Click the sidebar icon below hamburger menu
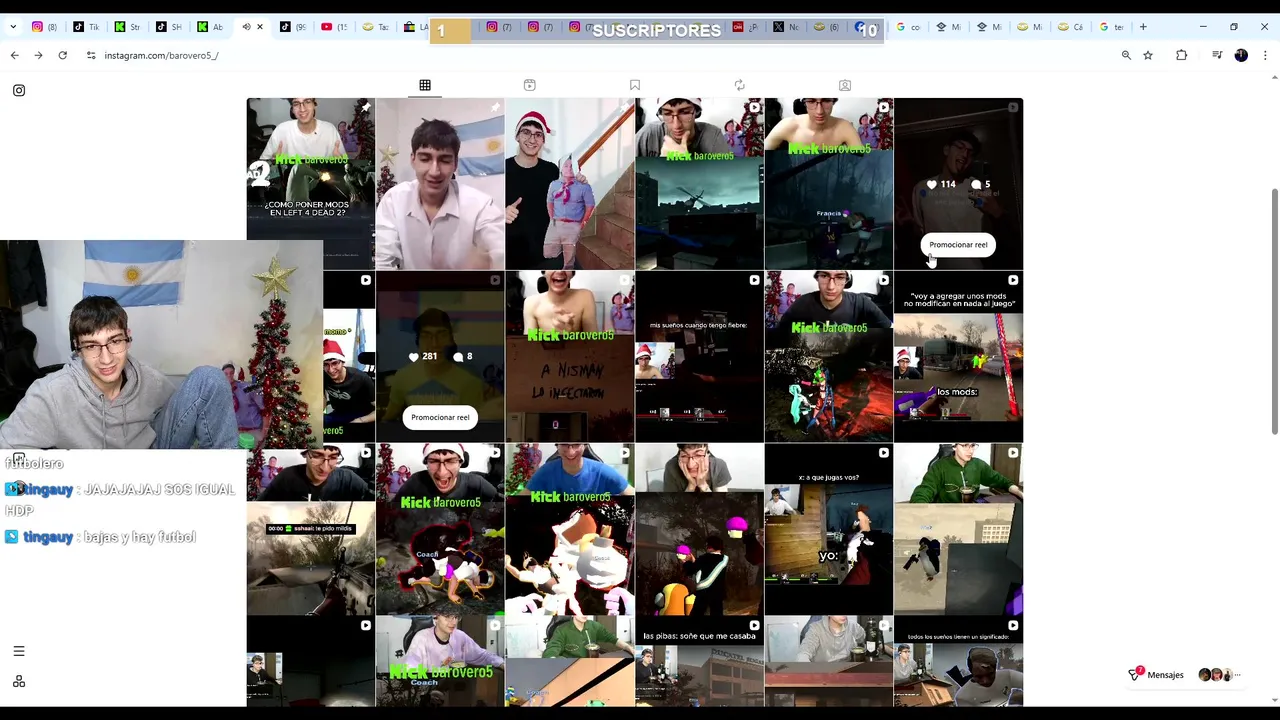The image size is (1280, 720). pos(19,681)
